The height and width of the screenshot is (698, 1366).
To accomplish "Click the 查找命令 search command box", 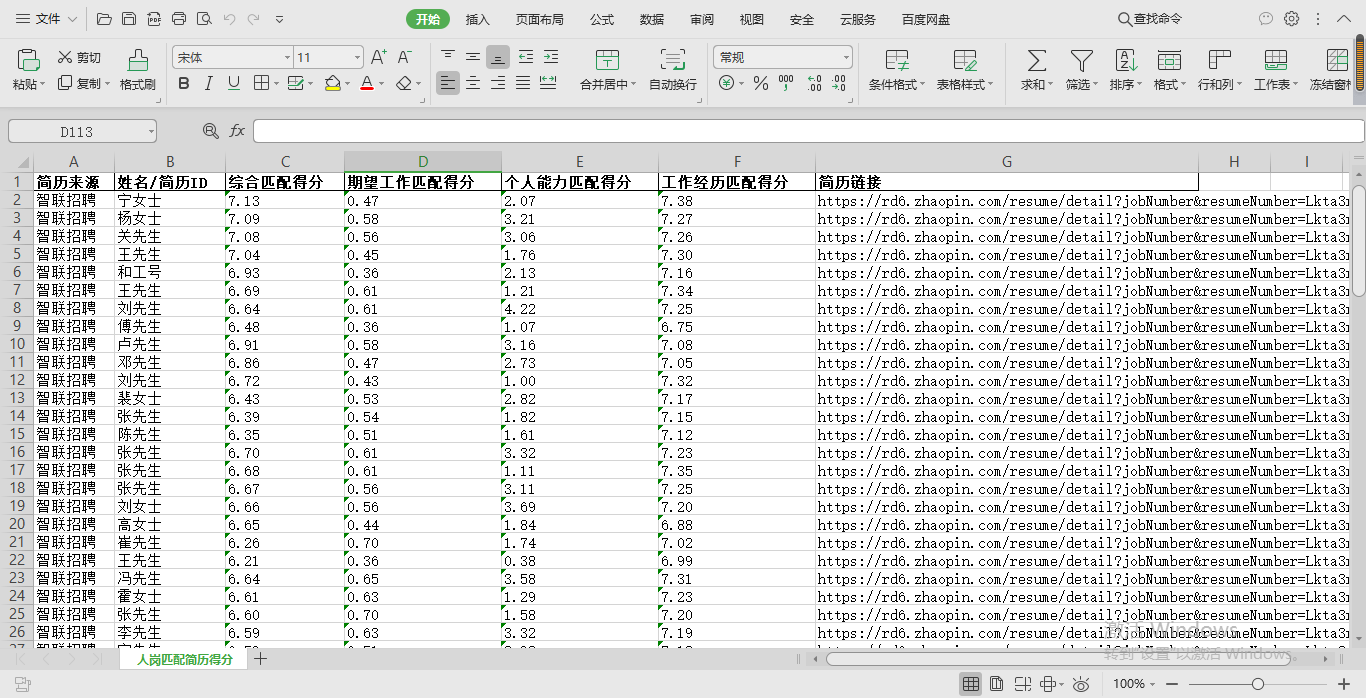I will (x=1150, y=19).
